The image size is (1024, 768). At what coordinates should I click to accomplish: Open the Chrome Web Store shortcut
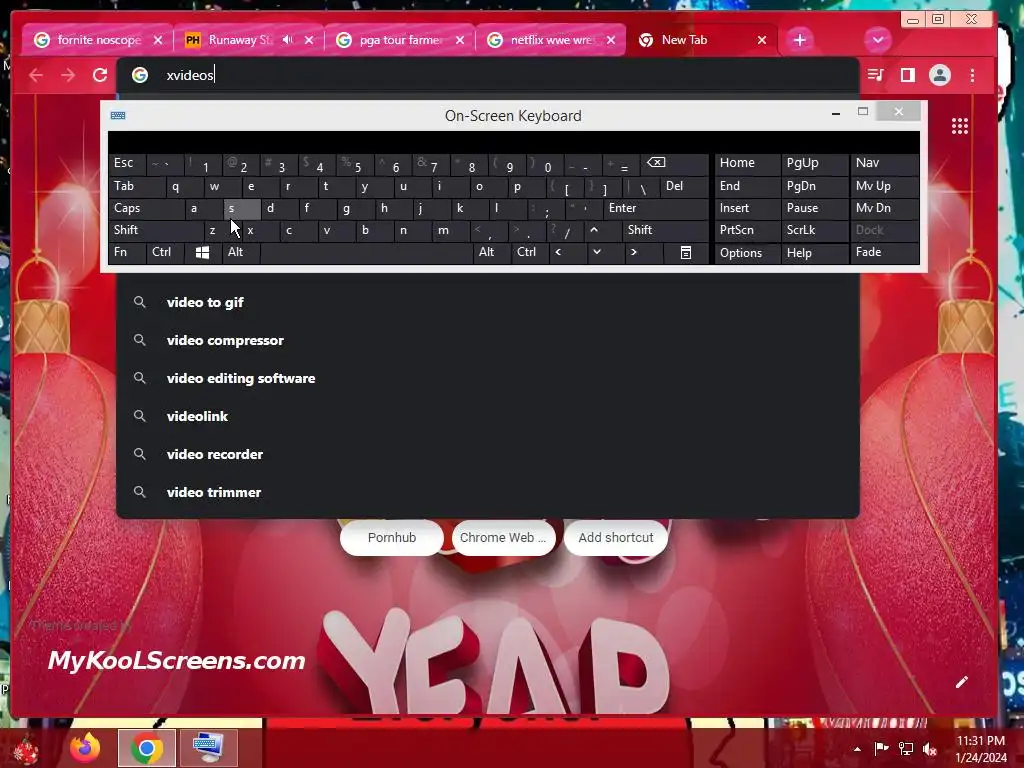503,537
